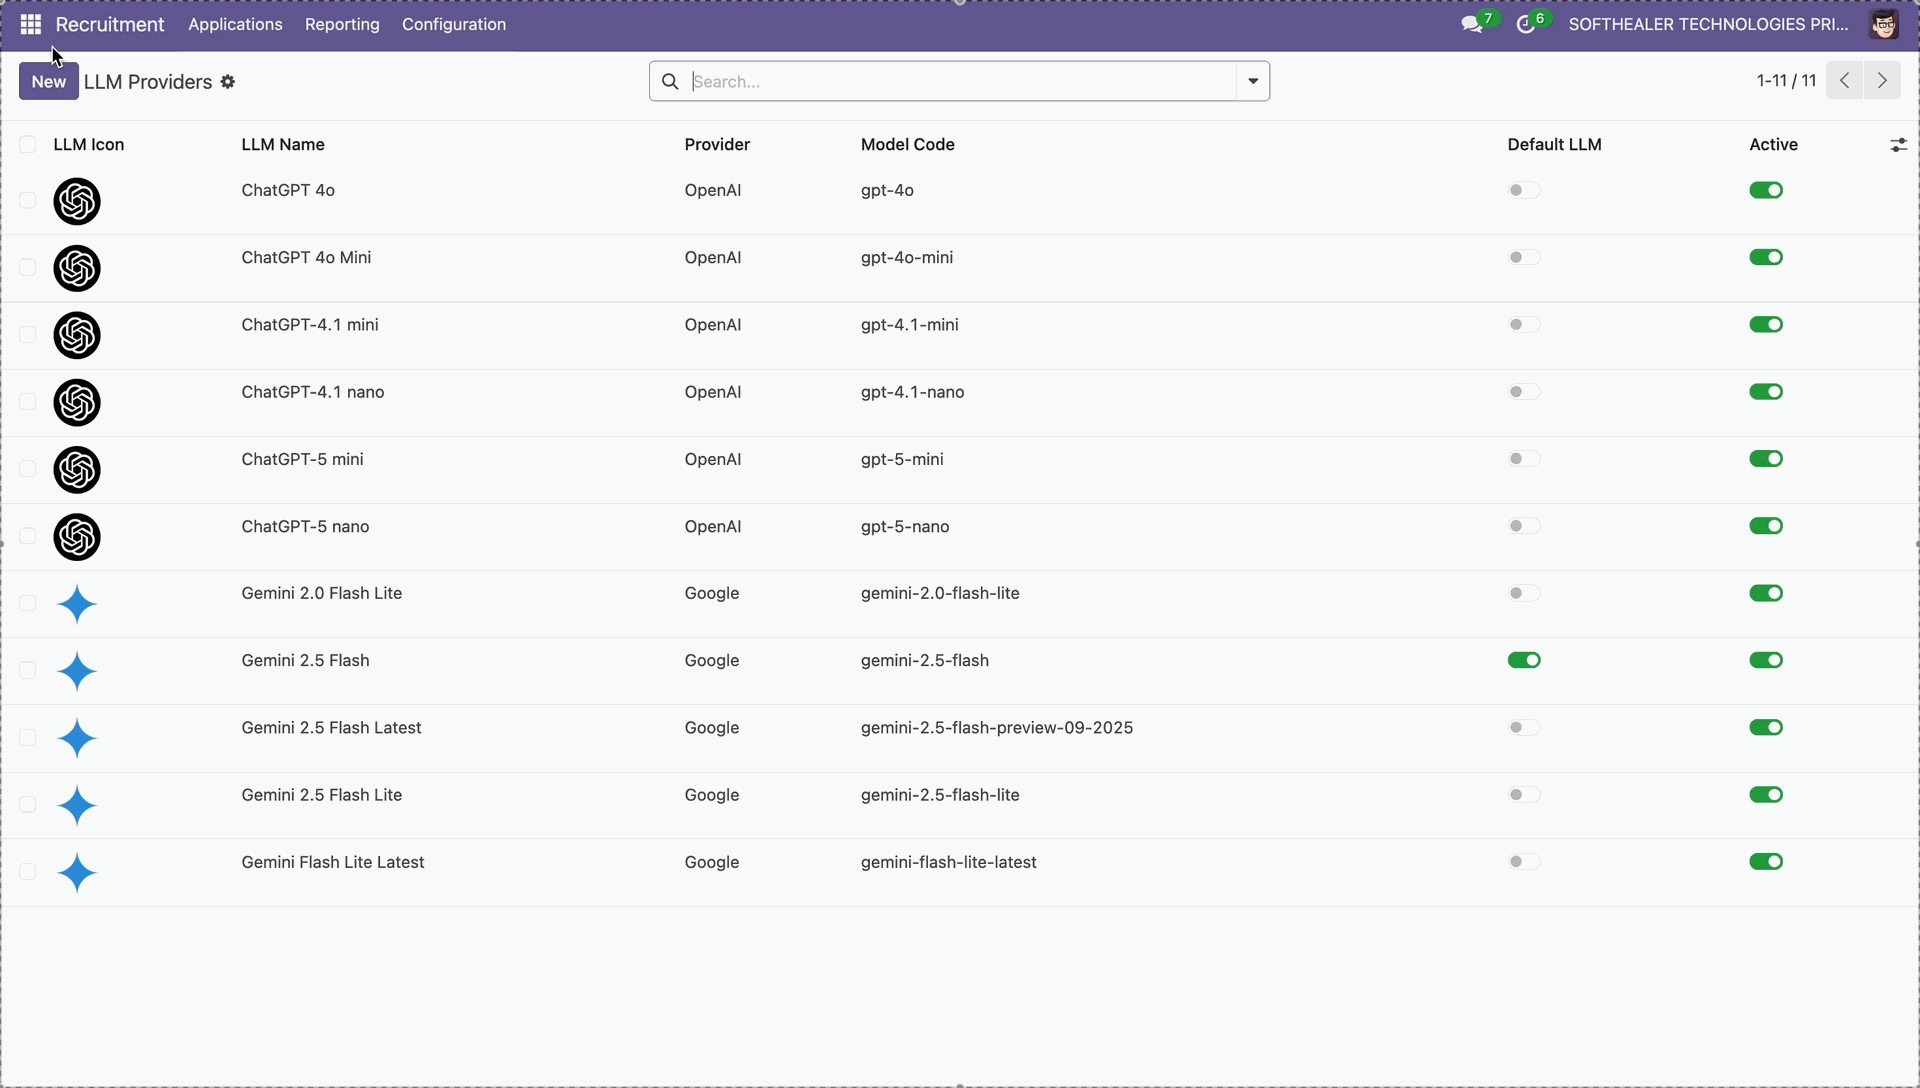
Task: Enable Default LLM for ChatGPT 4o Mini
Action: (x=1524, y=258)
